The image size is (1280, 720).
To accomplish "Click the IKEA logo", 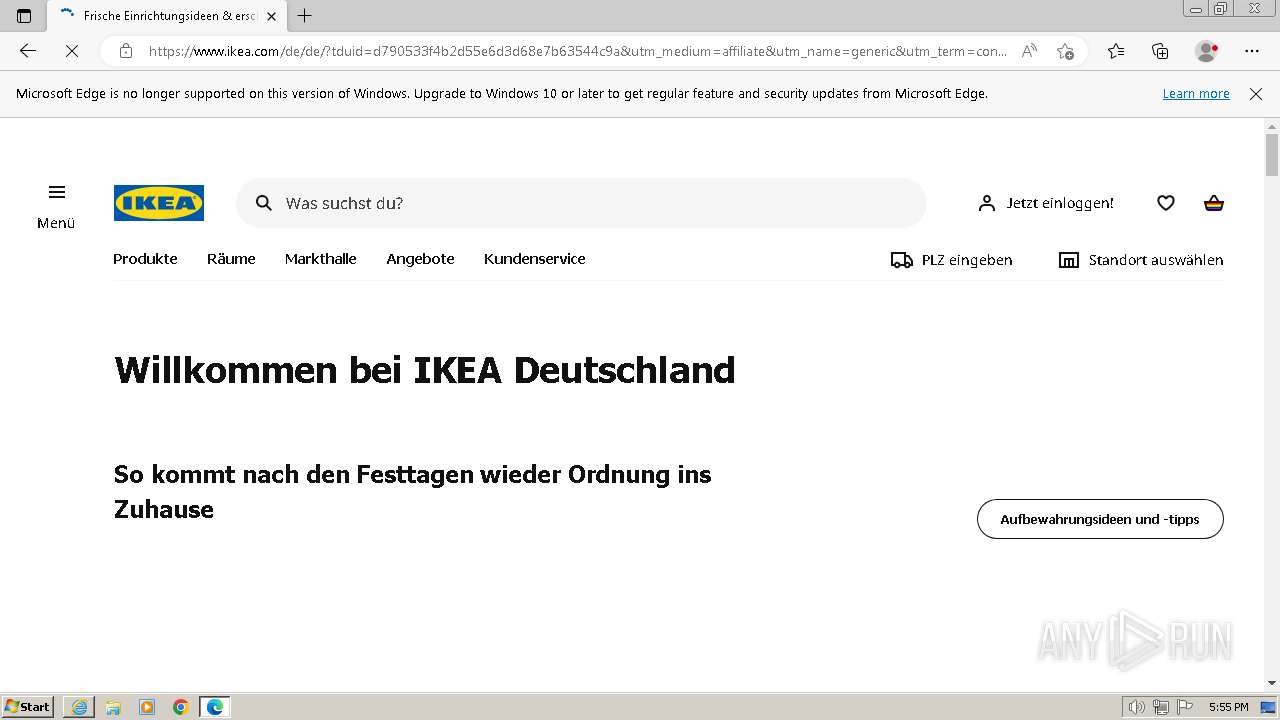I will (x=159, y=203).
